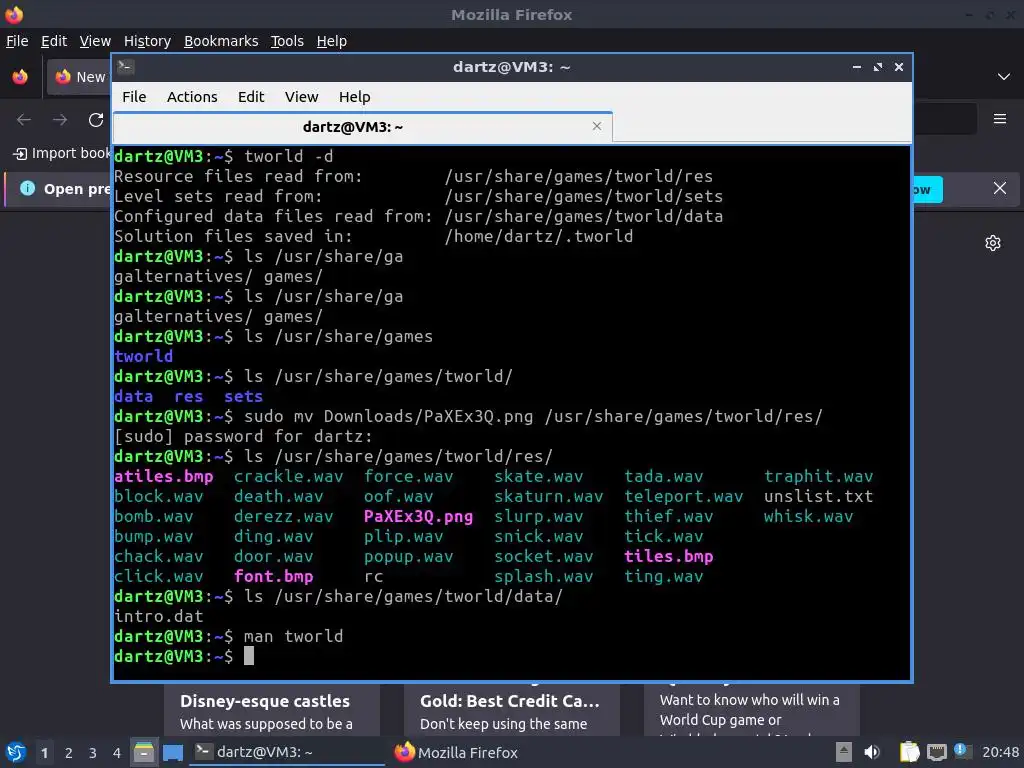Open the LXQt start menu
The width and height of the screenshot is (1024, 768).
click(16, 752)
